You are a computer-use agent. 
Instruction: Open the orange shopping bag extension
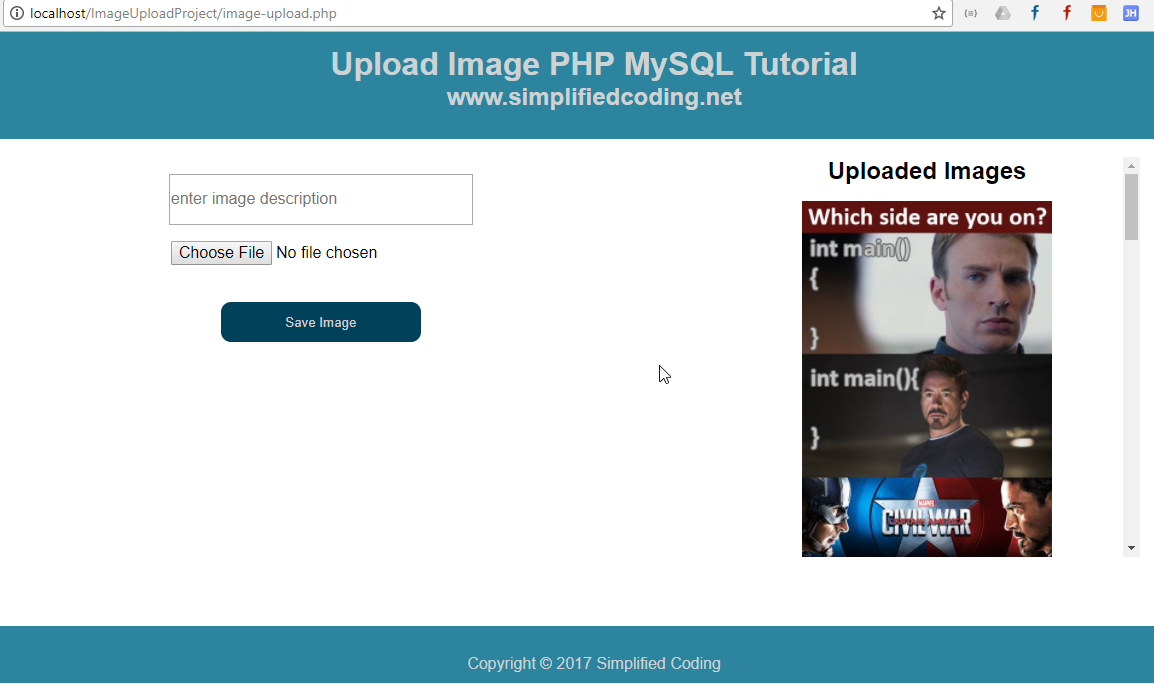pos(1098,13)
